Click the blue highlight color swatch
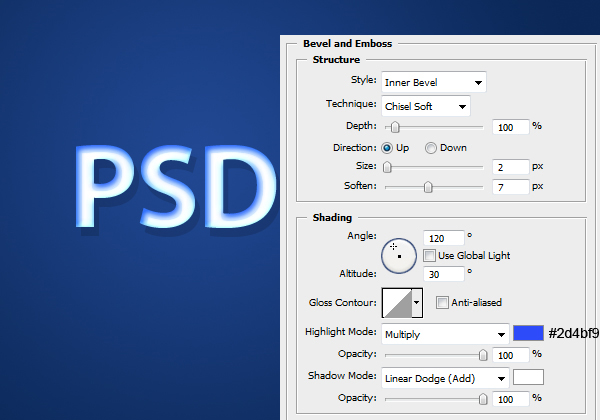 tap(528, 333)
